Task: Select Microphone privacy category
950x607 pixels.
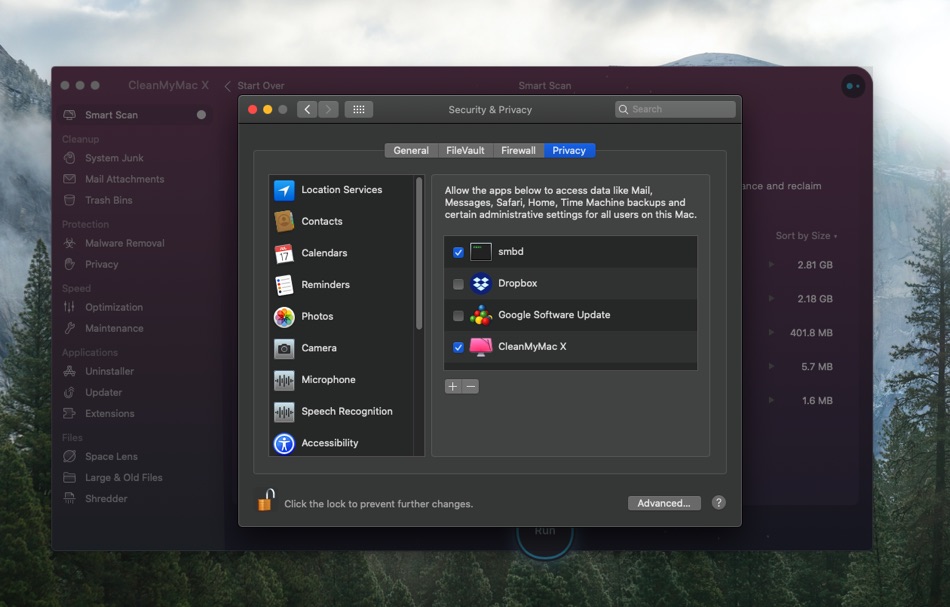Action: tap(342, 379)
